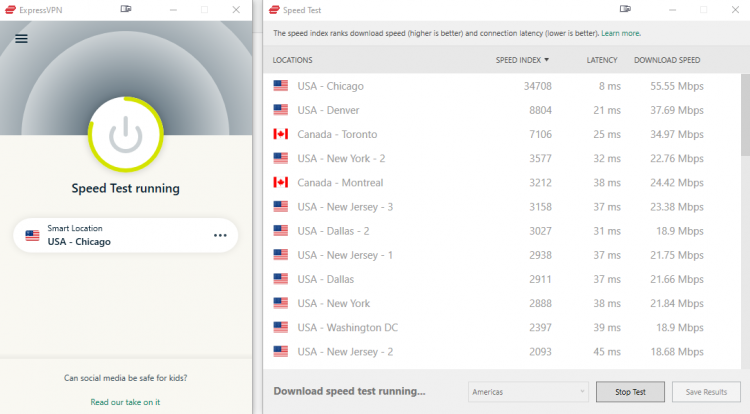Click the flag beside the USA - Dallas row with index 2911
The image size is (750, 414).
click(281, 279)
